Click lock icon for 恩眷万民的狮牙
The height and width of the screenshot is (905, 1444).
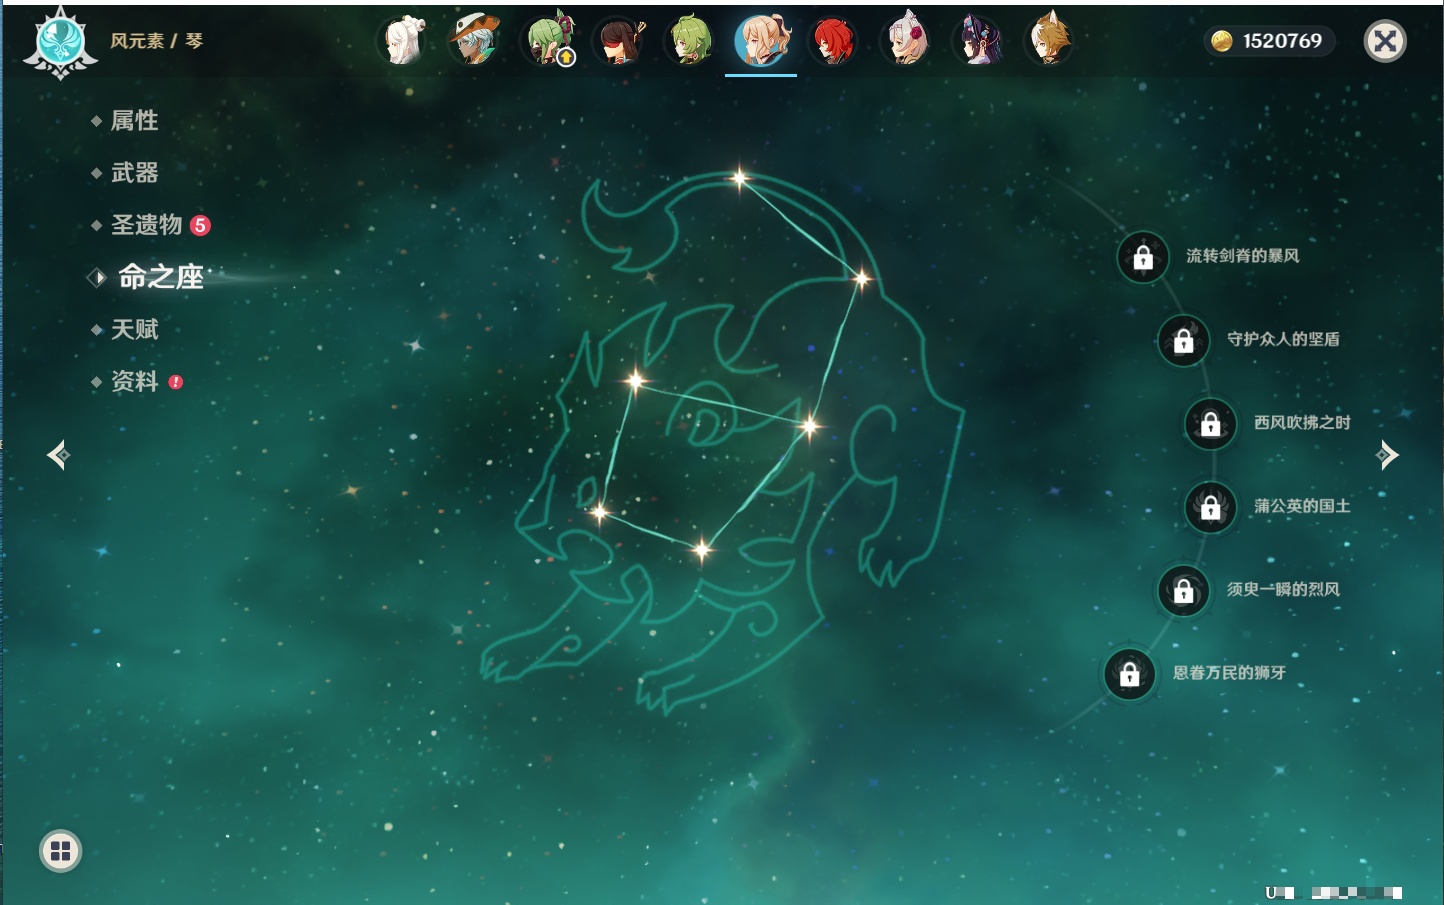1130,674
